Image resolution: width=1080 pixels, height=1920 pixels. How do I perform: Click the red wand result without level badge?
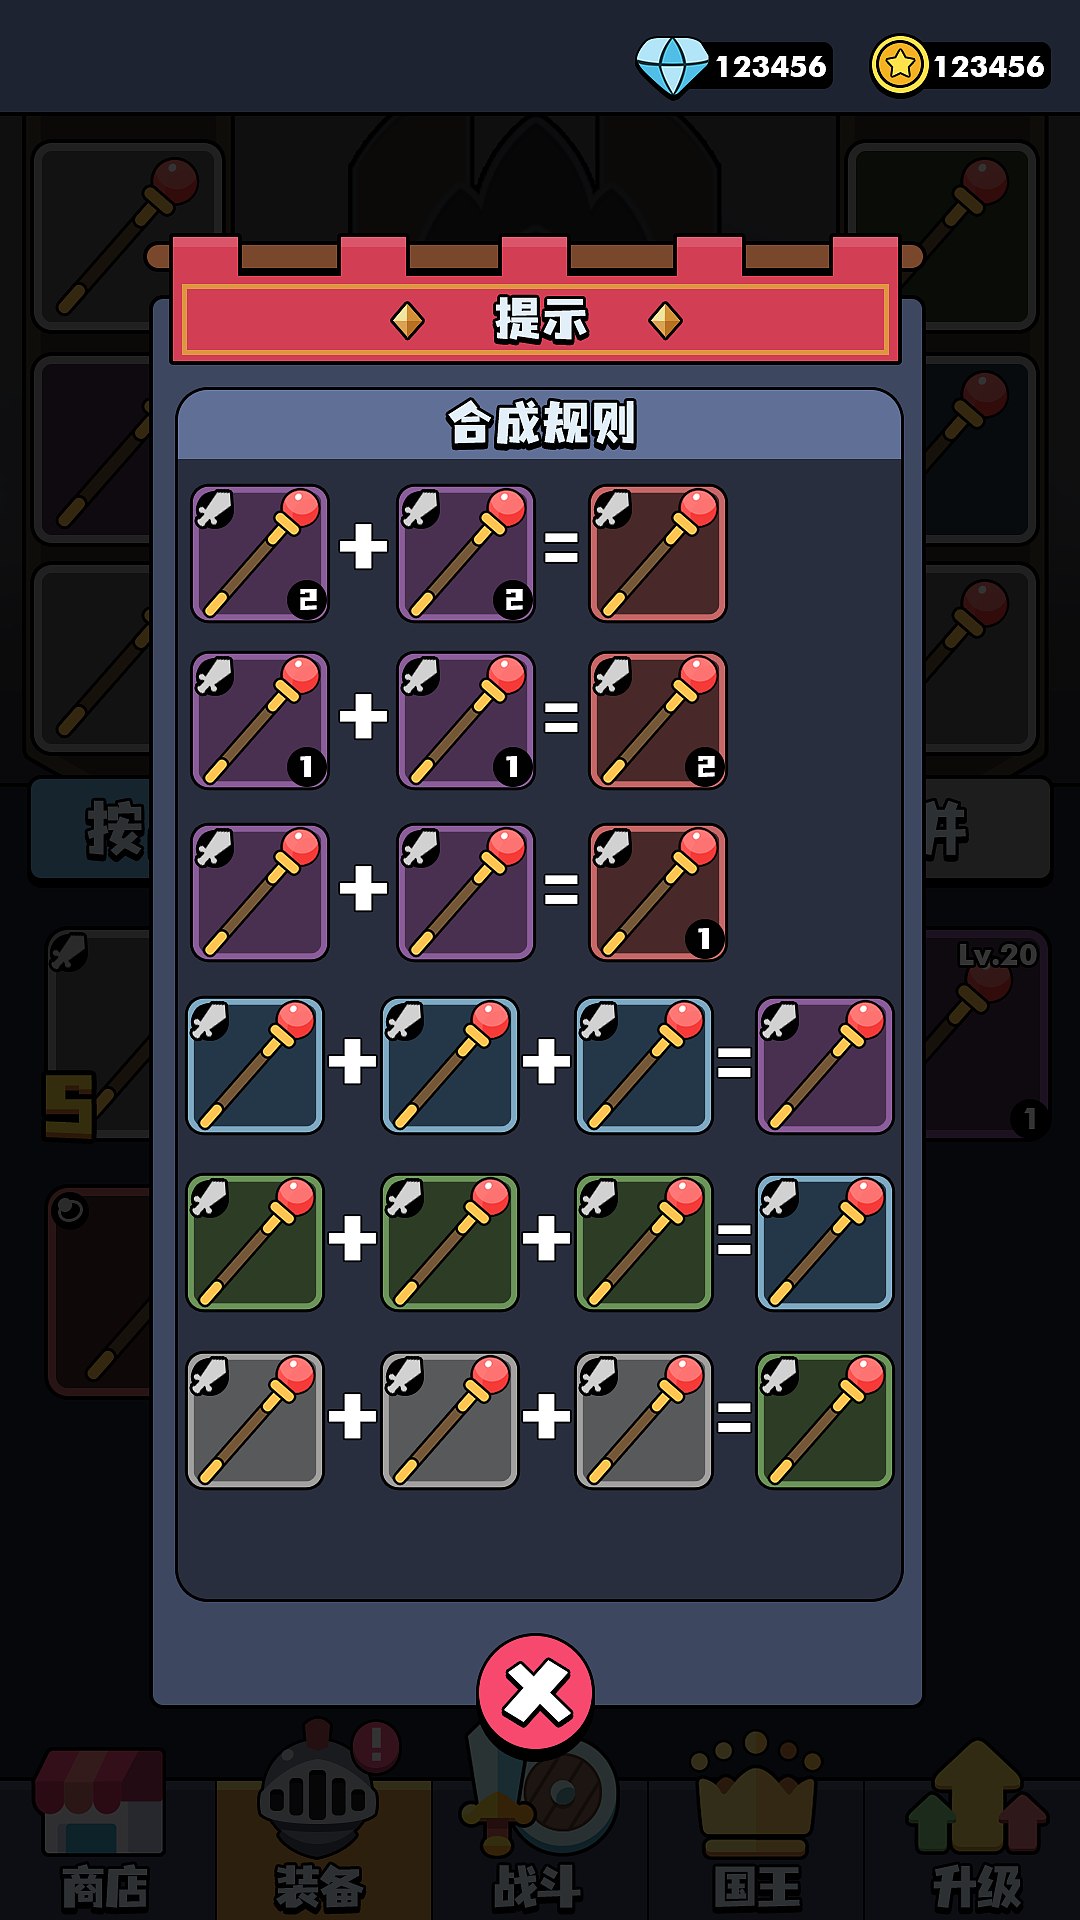tap(658, 553)
